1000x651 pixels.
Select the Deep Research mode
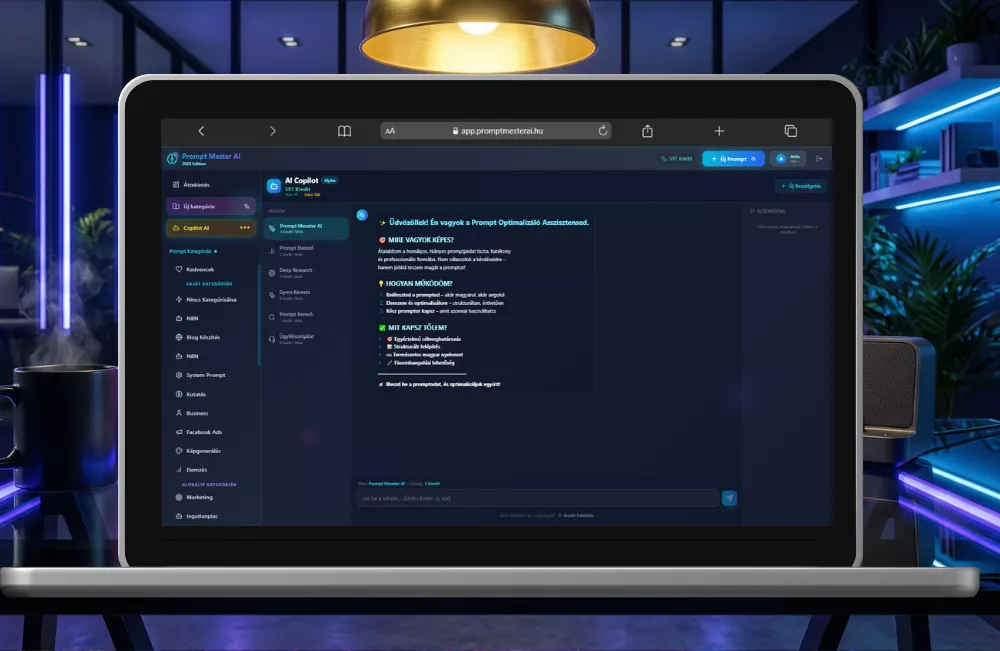(296, 271)
